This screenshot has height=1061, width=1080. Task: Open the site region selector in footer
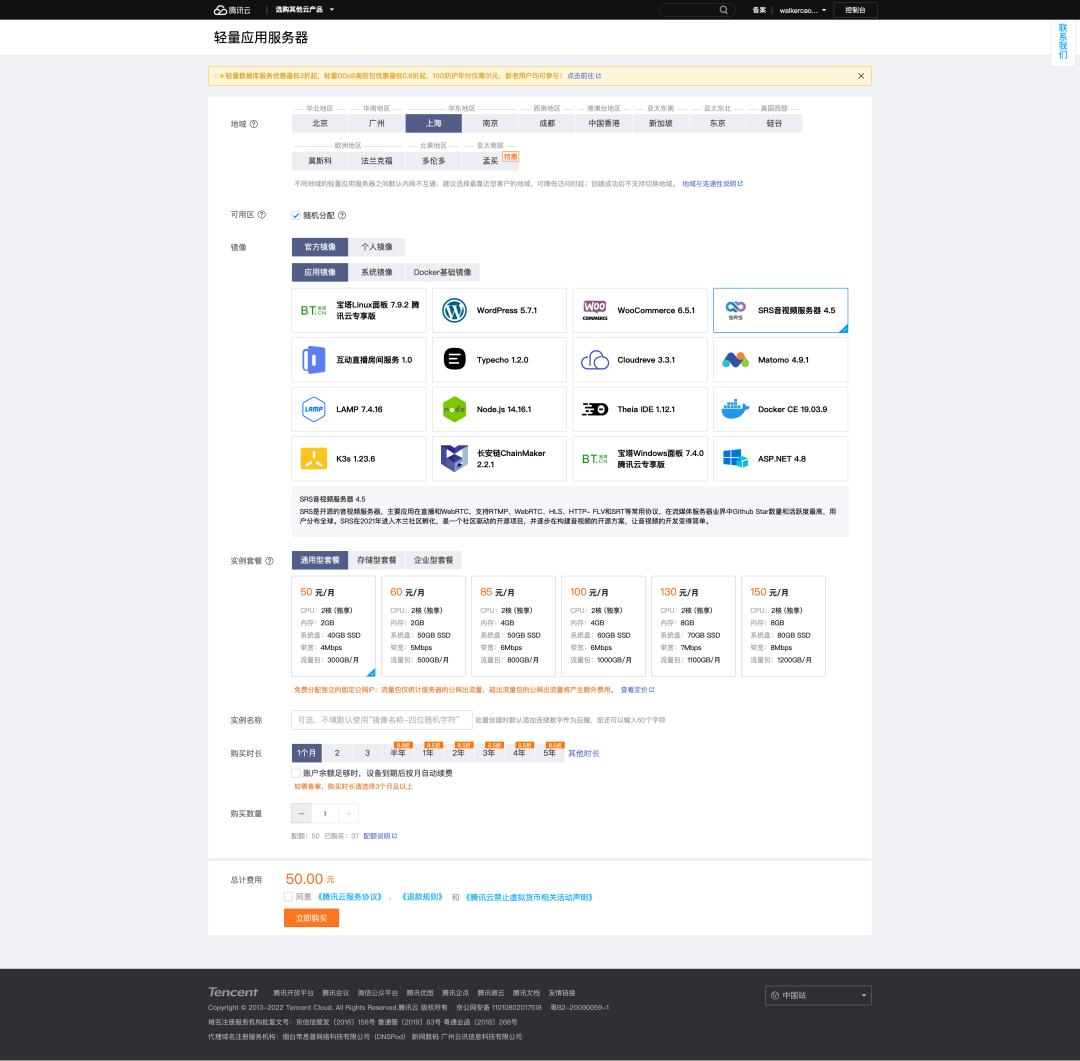[818, 996]
